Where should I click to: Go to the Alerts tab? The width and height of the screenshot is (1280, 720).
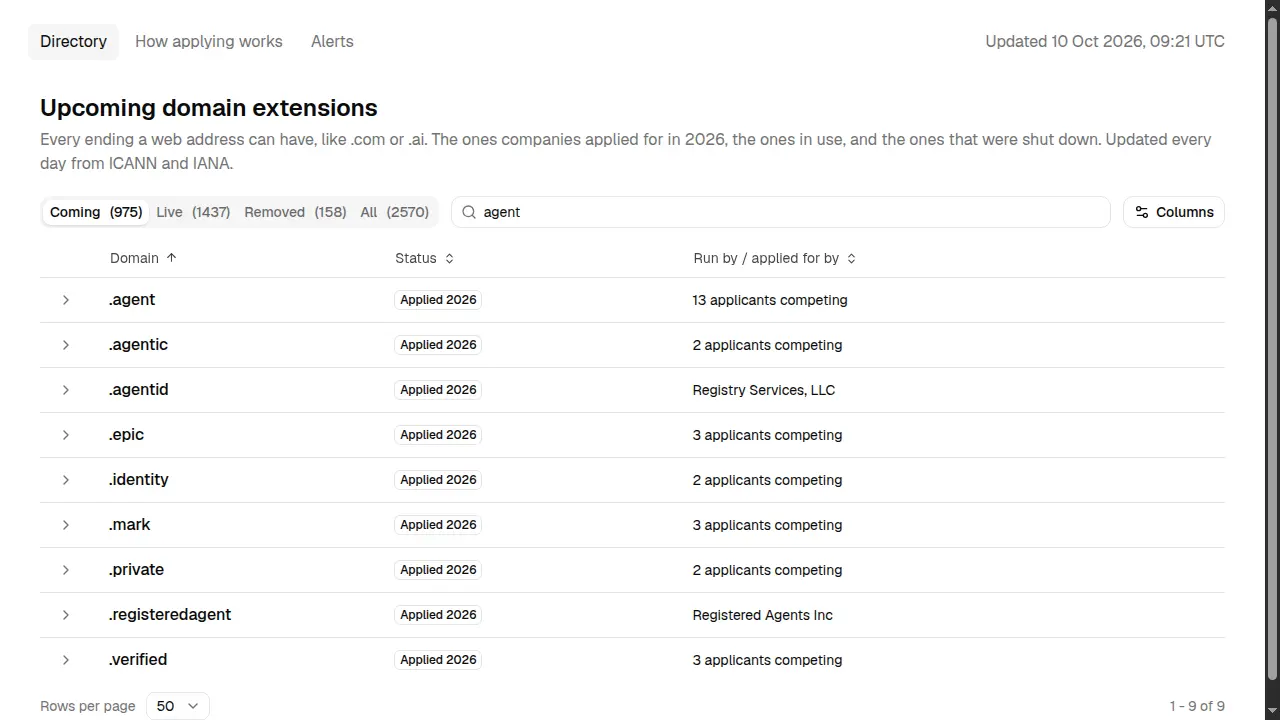point(332,42)
